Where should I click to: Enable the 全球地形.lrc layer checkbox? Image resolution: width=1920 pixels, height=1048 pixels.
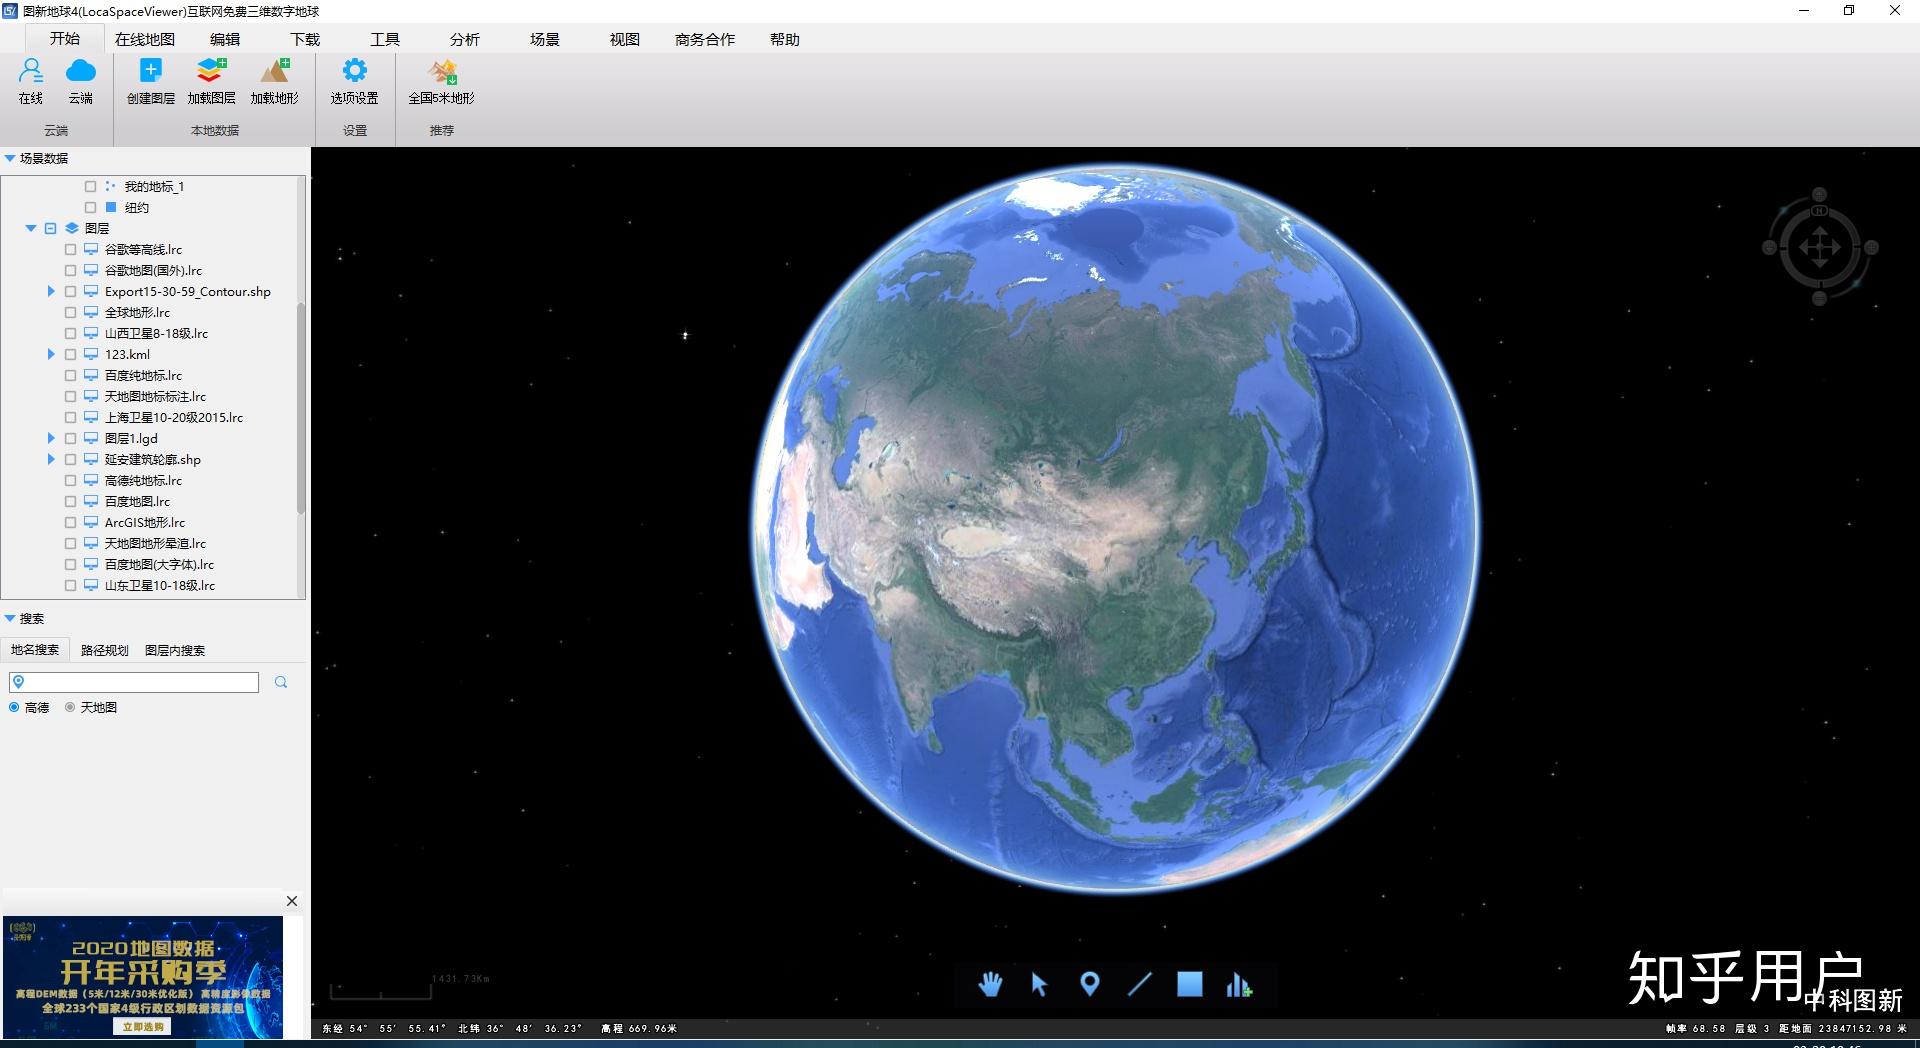[x=70, y=312]
